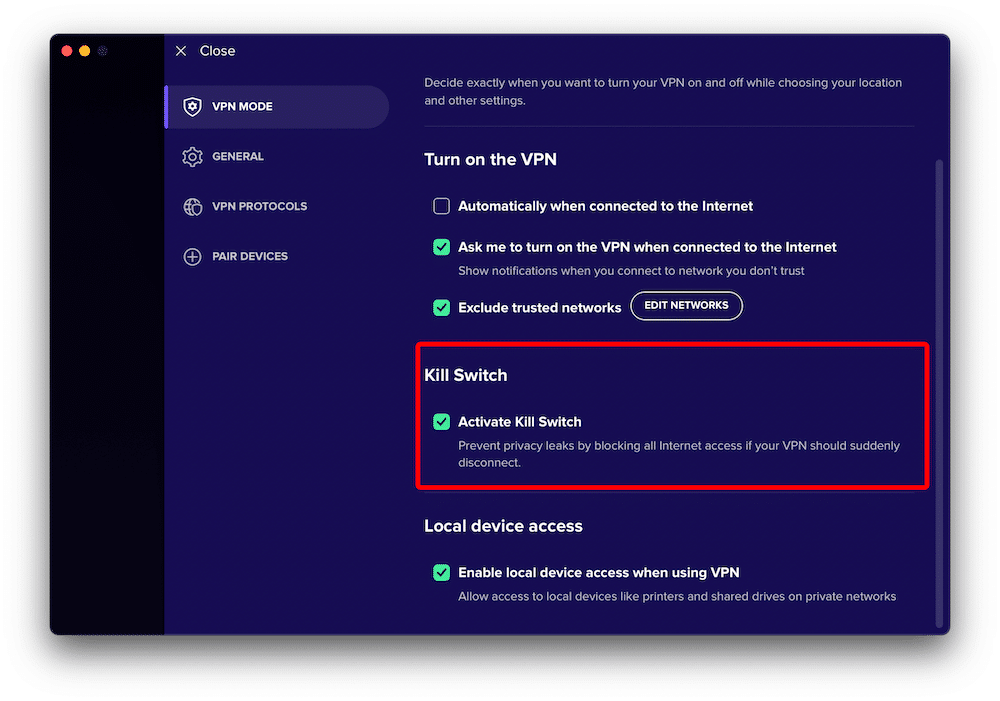Click the Close label to exit settings
Image resolution: width=1000 pixels, height=701 pixels.
point(217,51)
